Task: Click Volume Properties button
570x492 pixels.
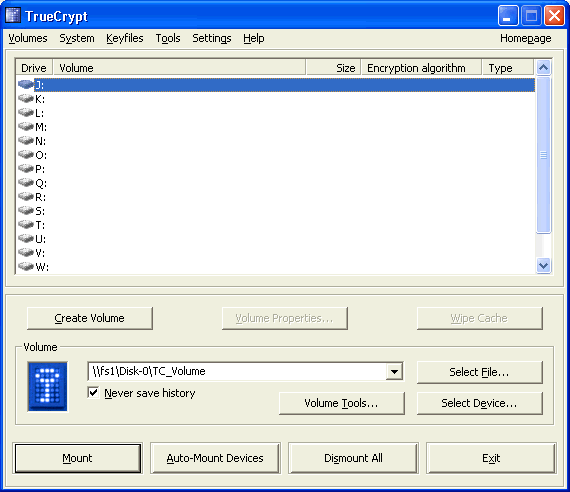Action: tap(285, 318)
